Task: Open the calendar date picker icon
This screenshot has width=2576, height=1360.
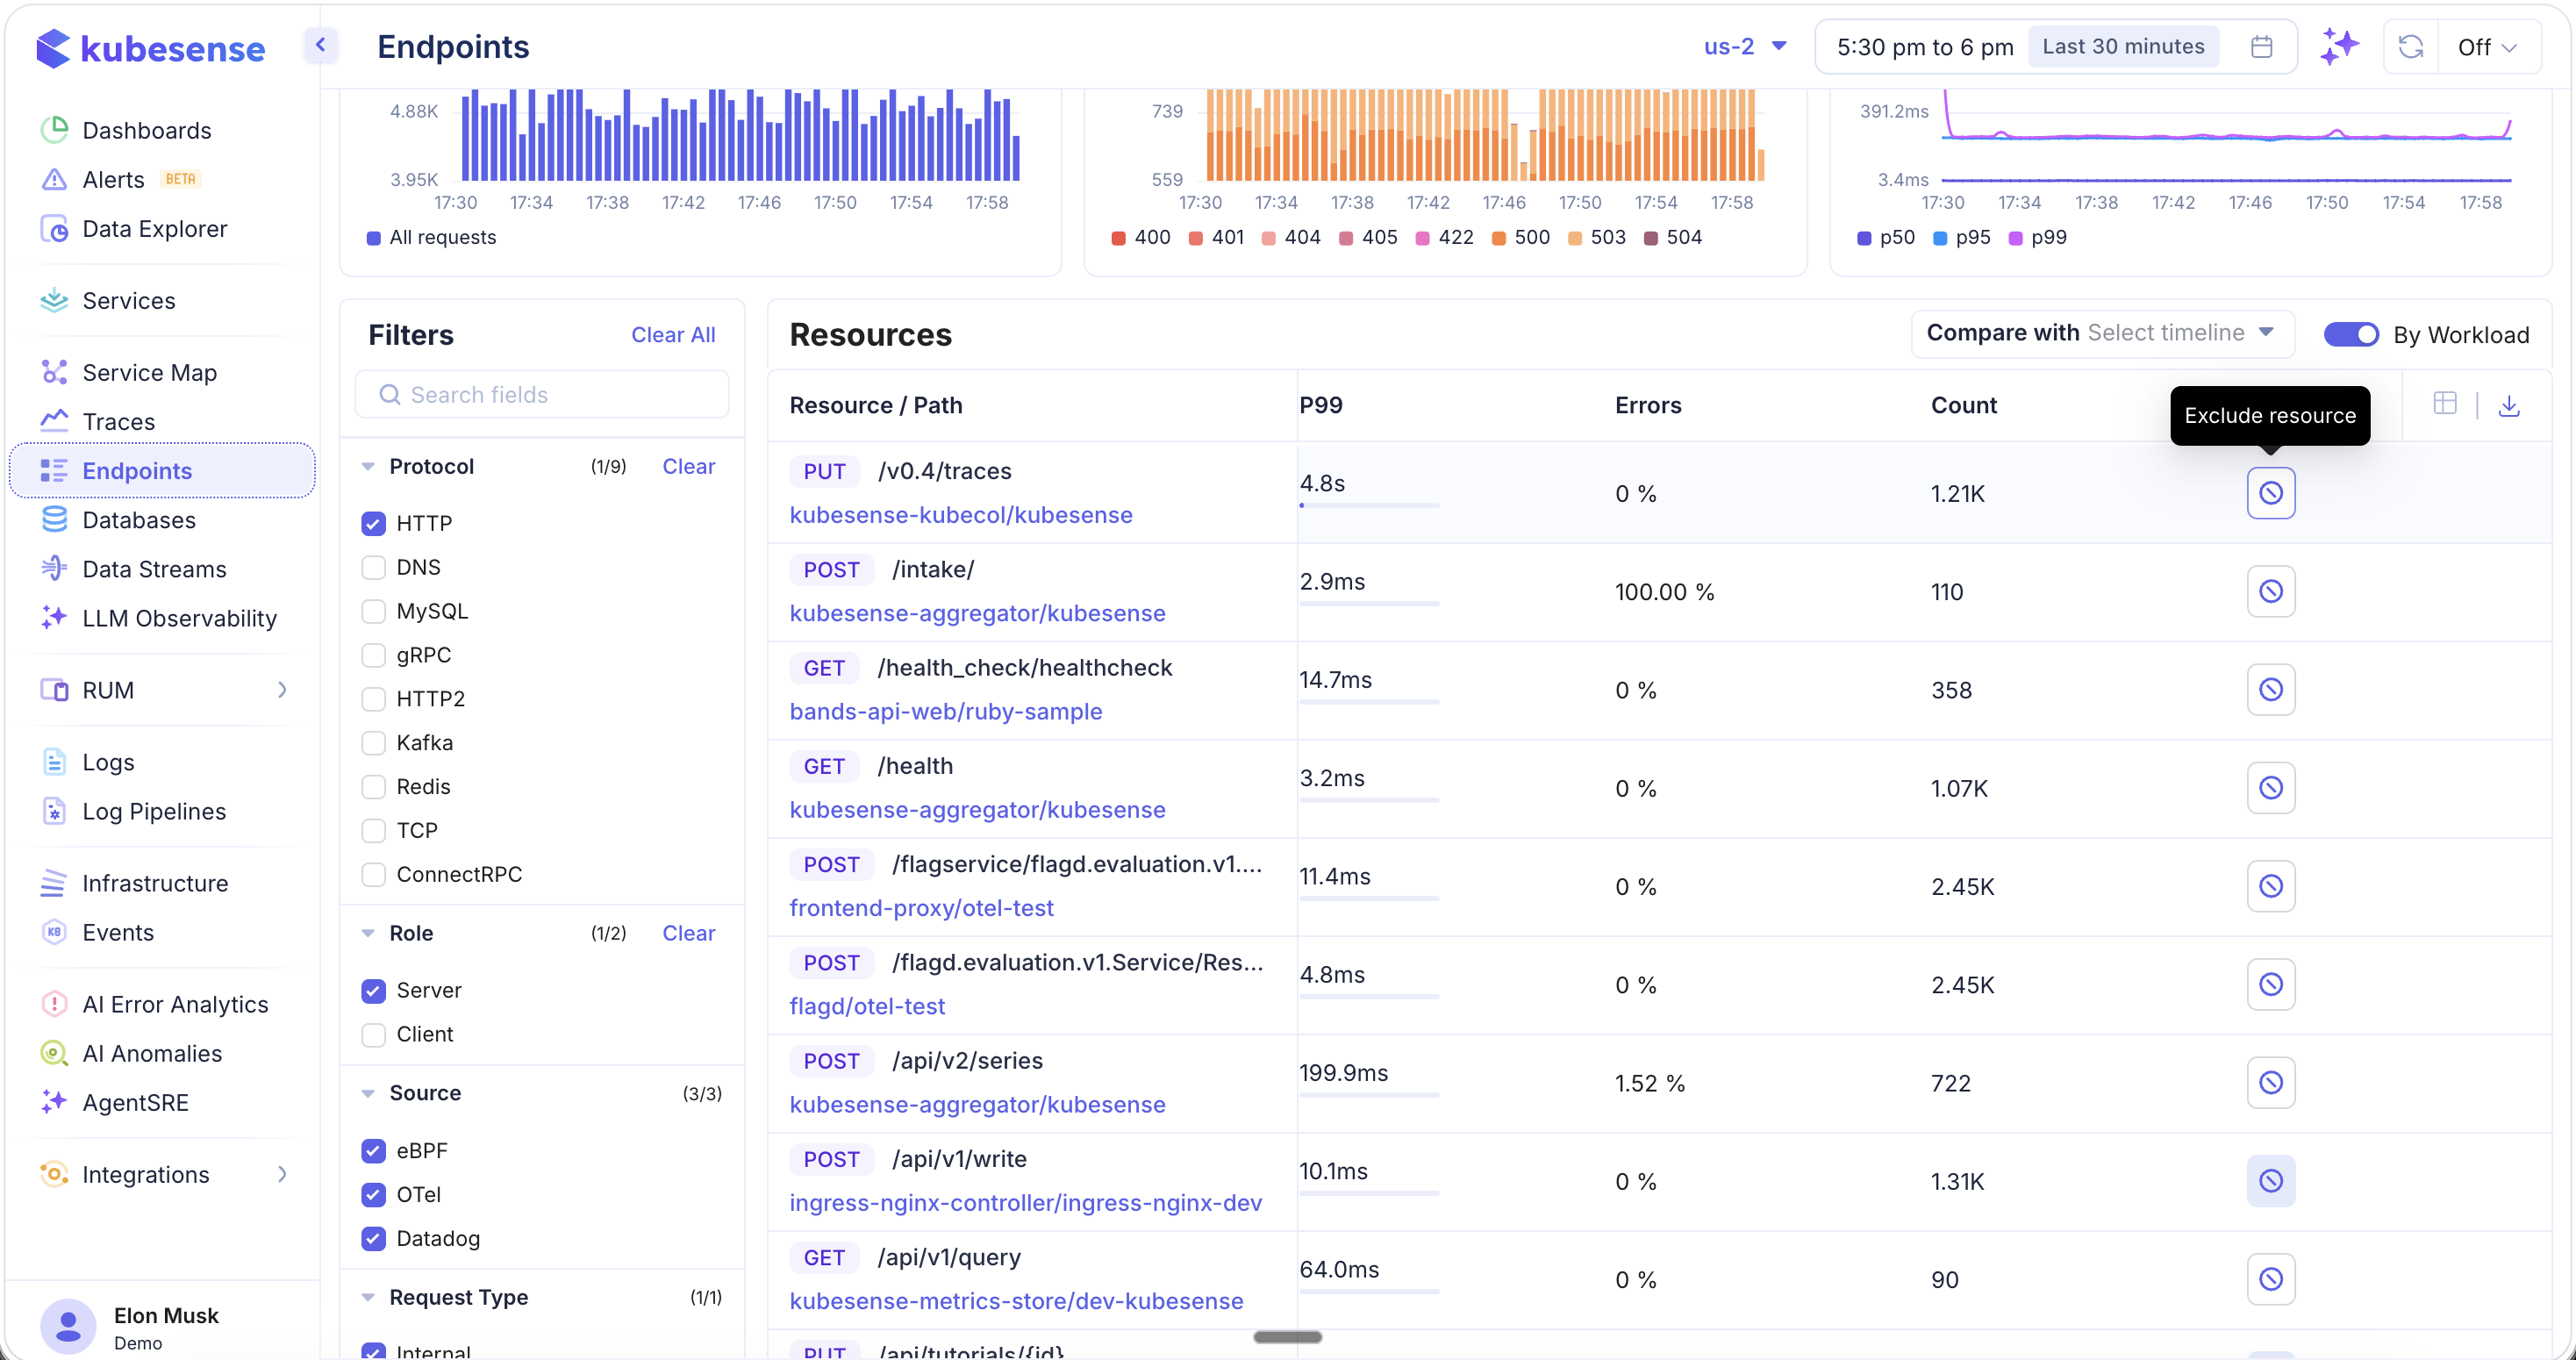Action: pyautogui.click(x=2261, y=47)
